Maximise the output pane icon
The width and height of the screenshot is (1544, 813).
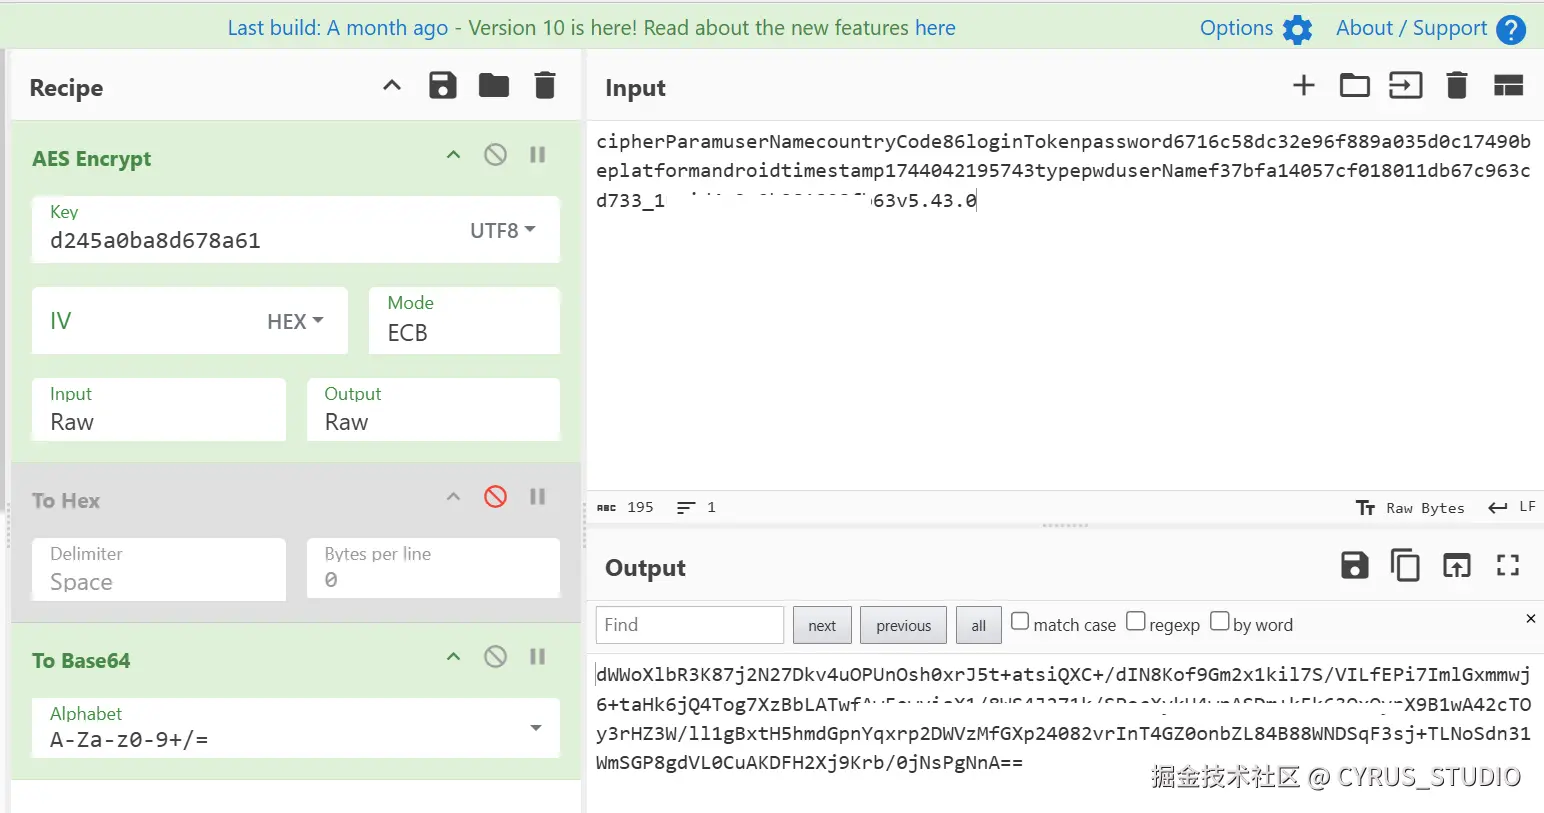[1508, 566]
